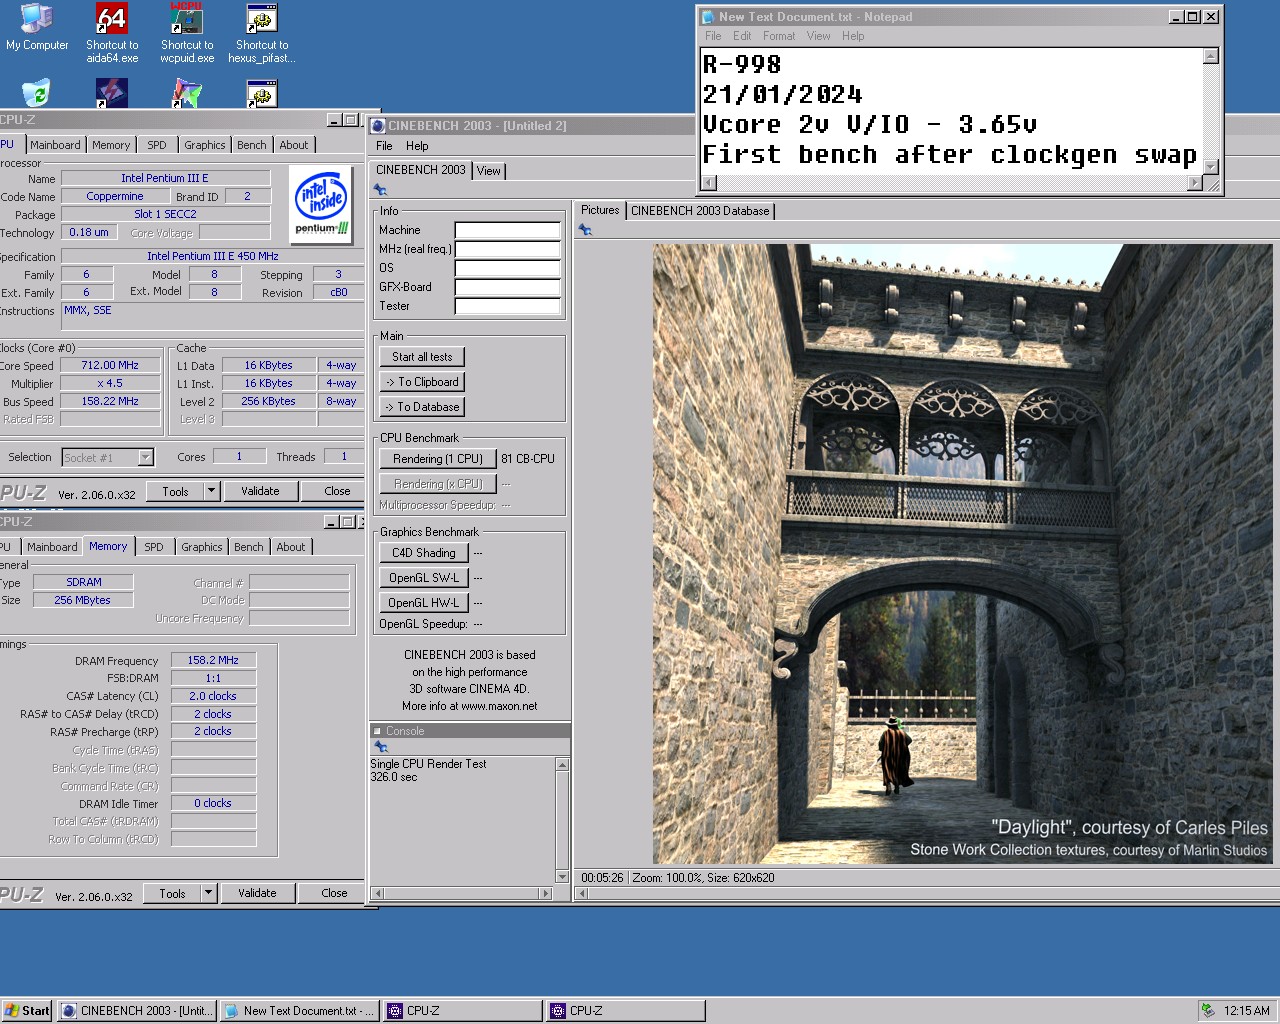The height and width of the screenshot is (1024, 1280).
Task: Click Validate in upper CPU-Z window
Action: point(260,491)
